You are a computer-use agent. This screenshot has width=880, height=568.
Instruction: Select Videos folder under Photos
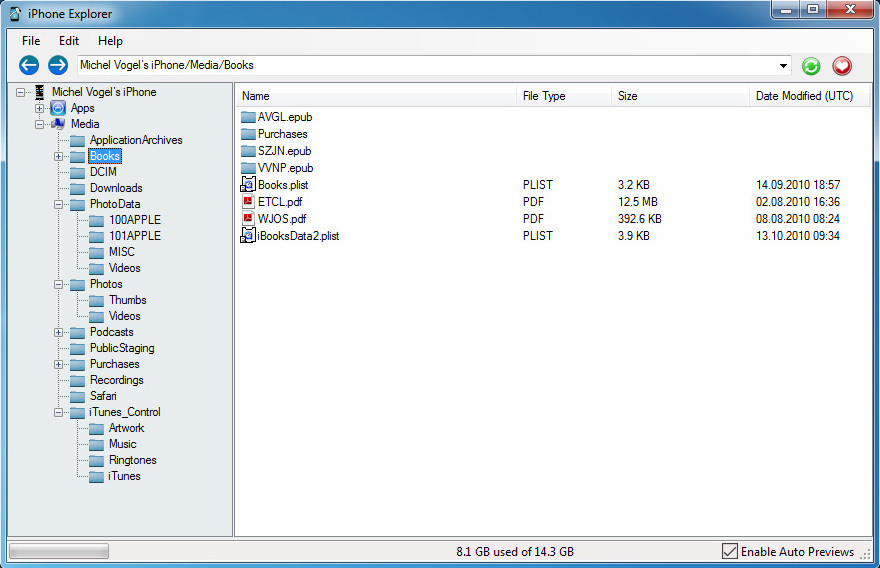pyautogui.click(x=124, y=317)
